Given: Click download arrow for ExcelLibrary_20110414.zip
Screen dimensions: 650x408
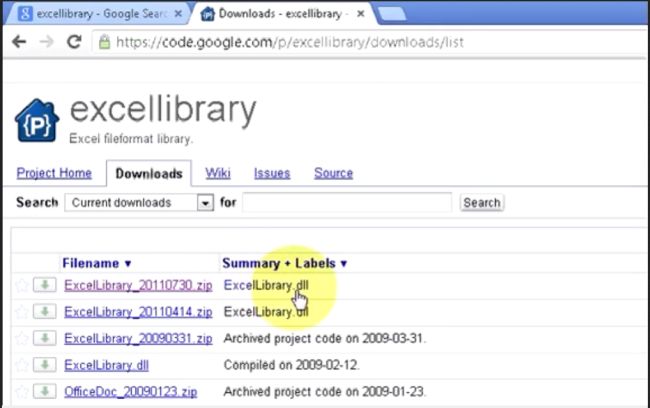Looking at the screenshot, I should 44,311.
